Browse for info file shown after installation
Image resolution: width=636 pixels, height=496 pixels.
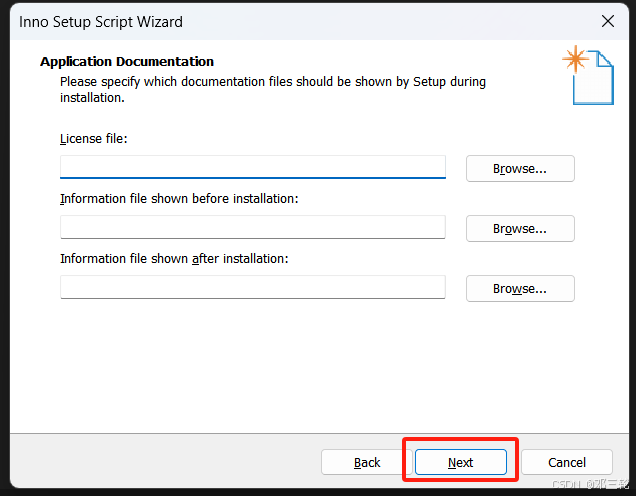tap(520, 288)
